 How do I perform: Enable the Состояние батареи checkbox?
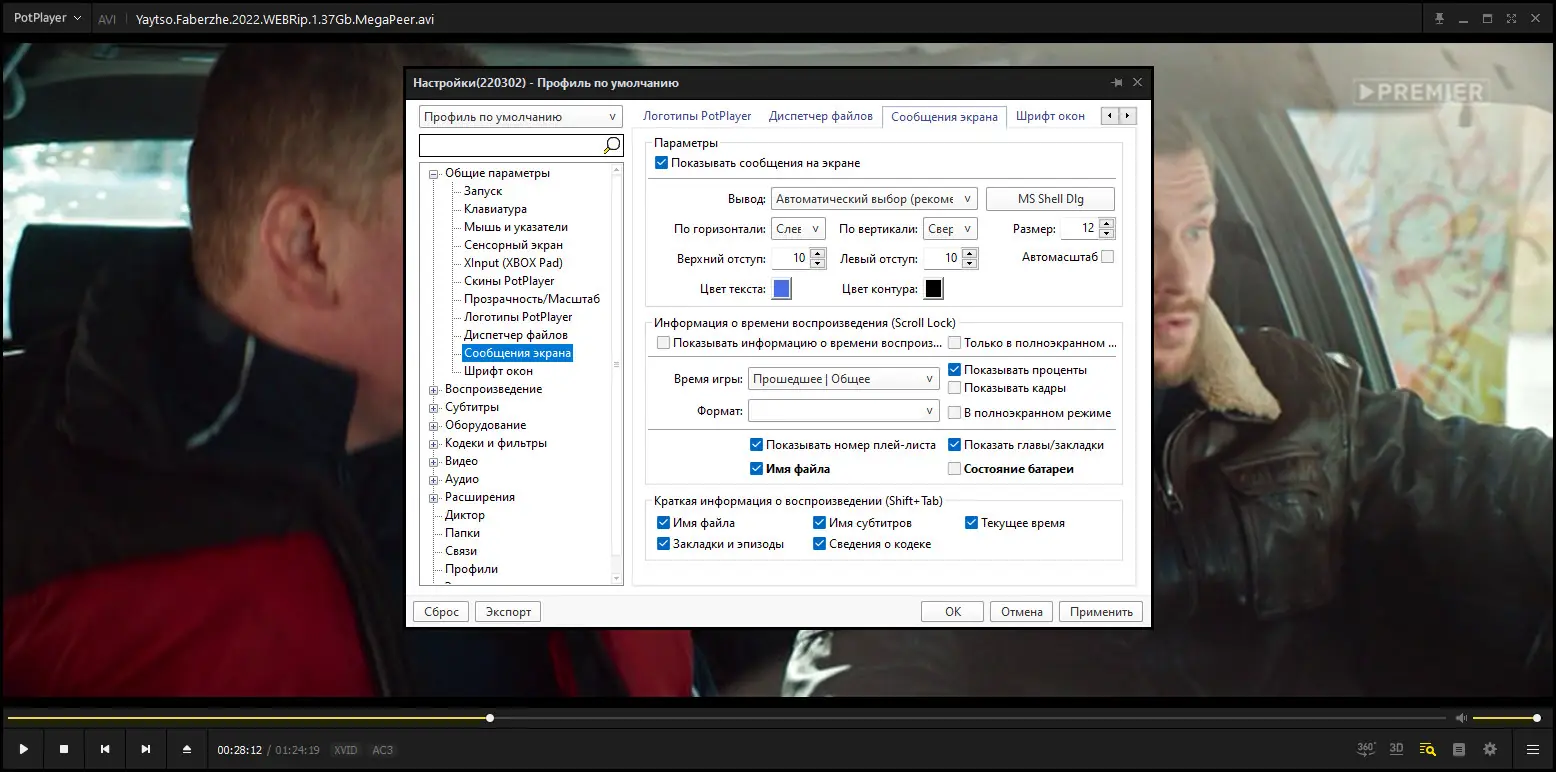tap(954, 469)
